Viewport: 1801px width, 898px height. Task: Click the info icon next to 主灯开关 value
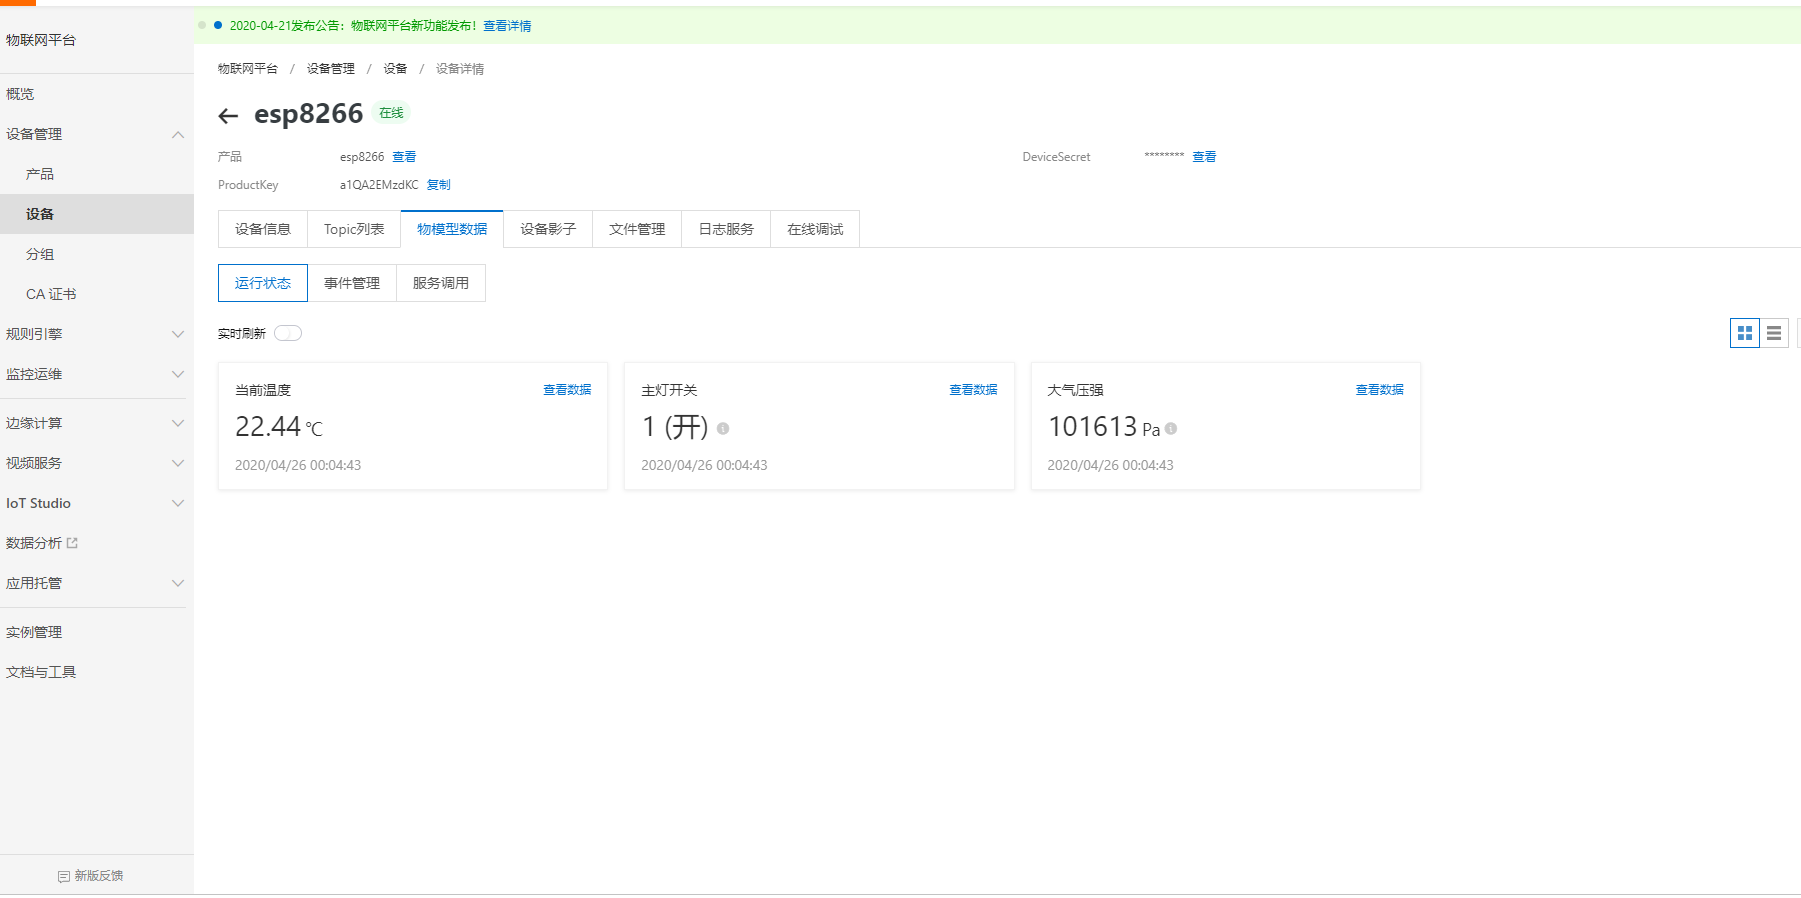(x=723, y=428)
